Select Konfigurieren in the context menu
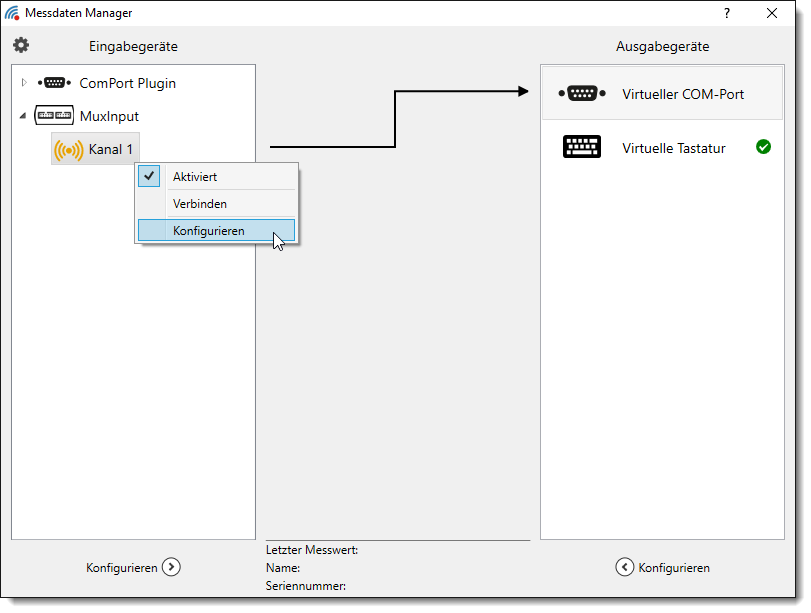Screen dimensions: 811x613 208,230
